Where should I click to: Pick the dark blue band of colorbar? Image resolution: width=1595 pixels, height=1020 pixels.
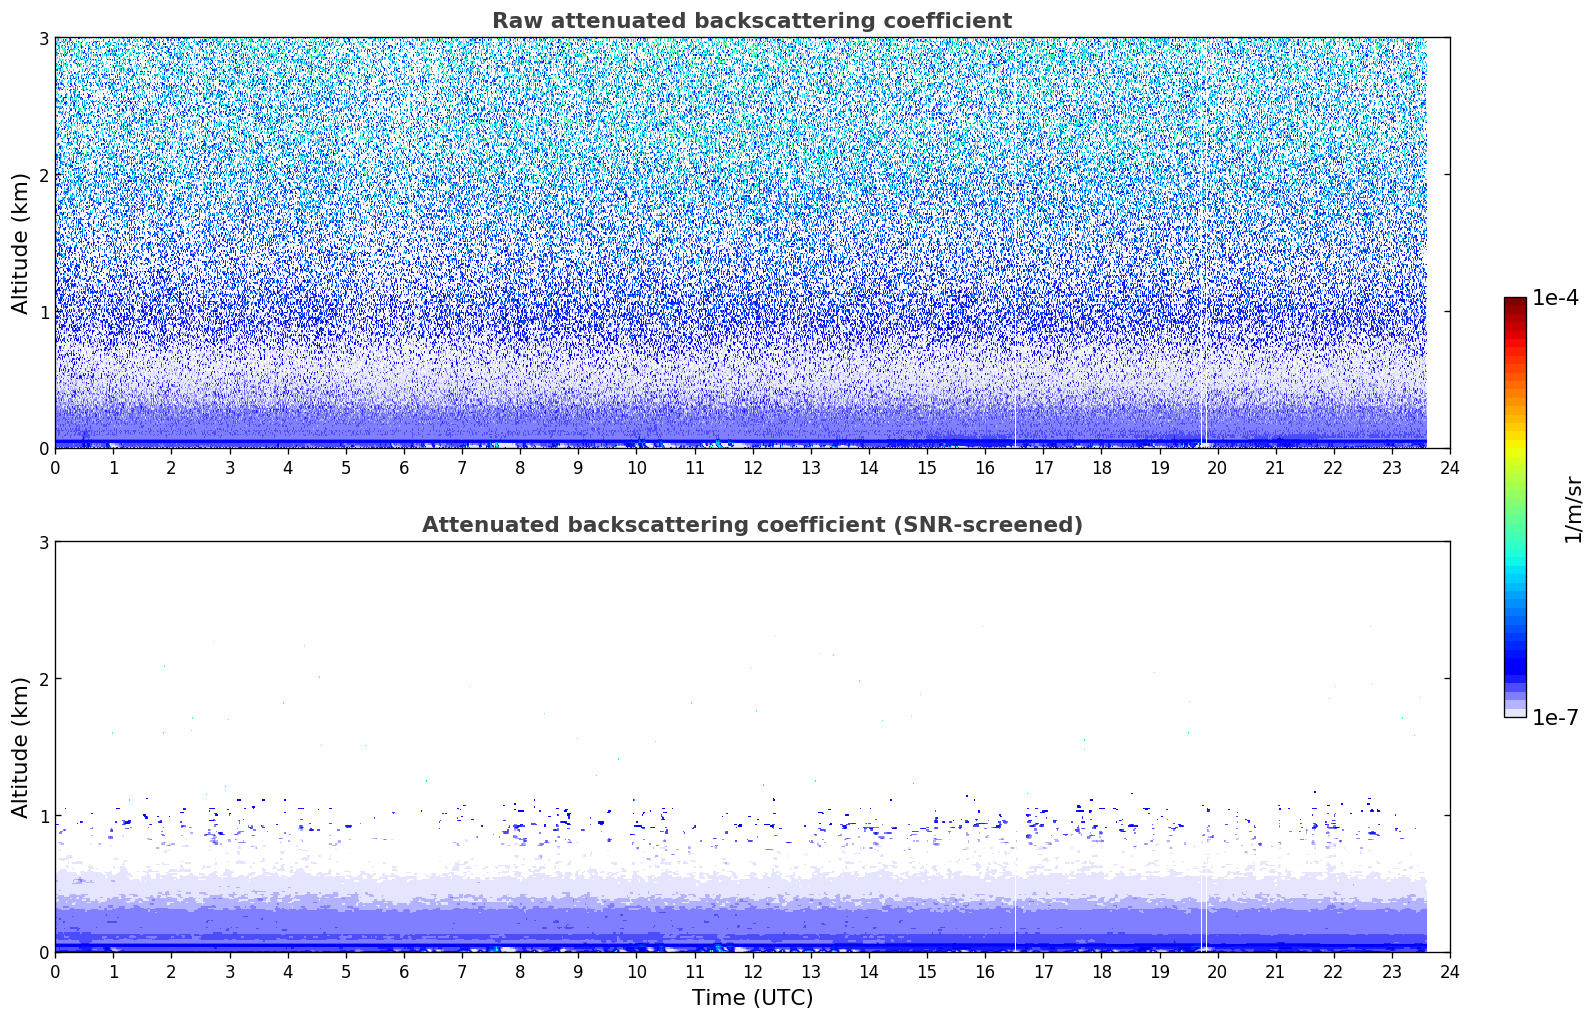tap(1515, 660)
